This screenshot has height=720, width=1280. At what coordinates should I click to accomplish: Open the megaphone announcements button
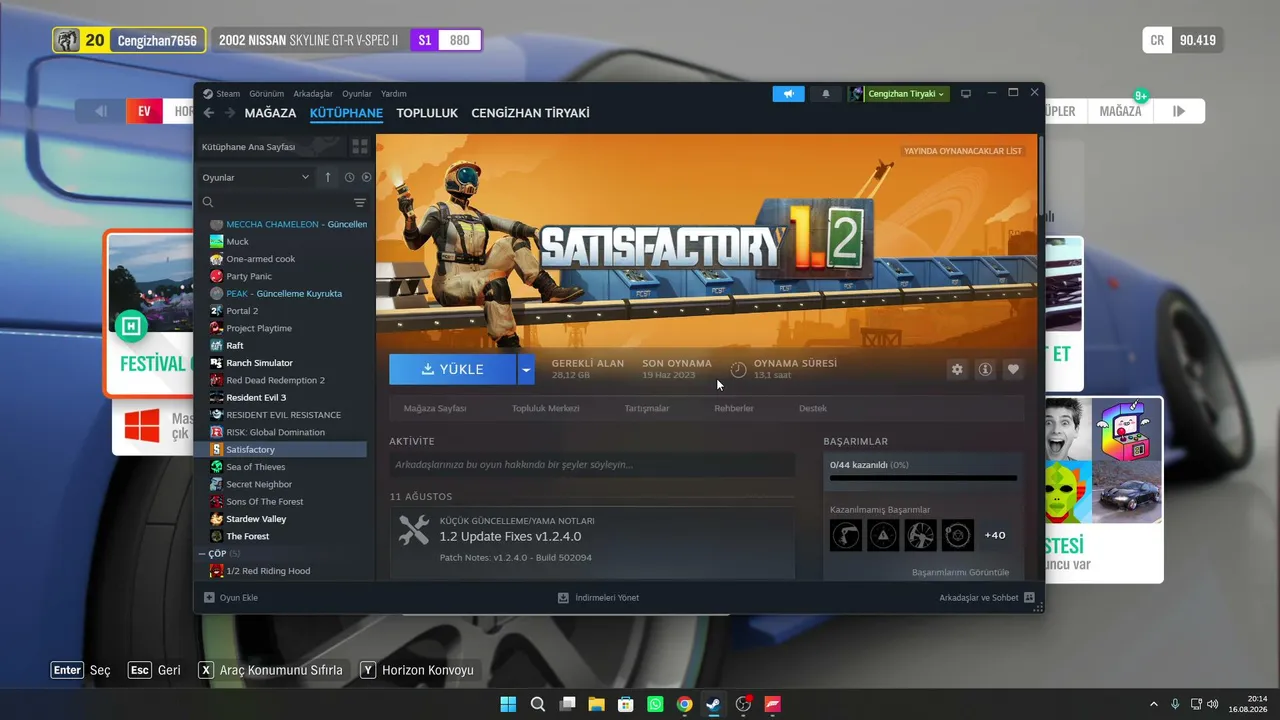[x=788, y=93]
